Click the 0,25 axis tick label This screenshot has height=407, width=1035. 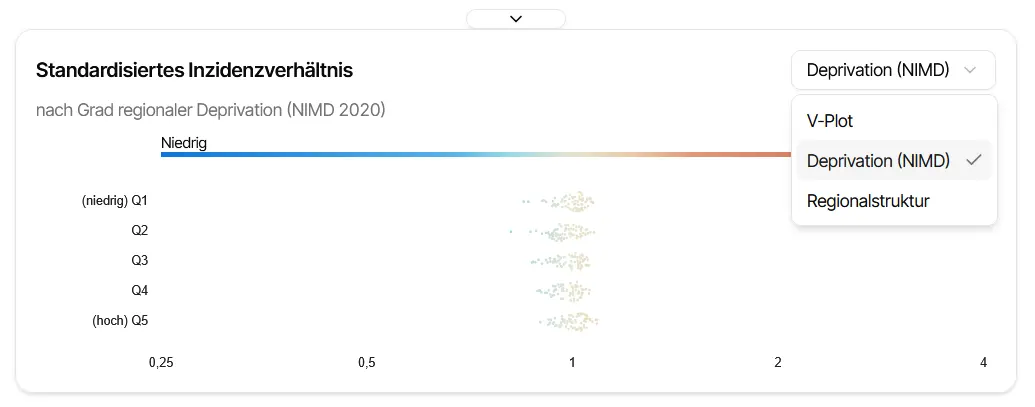coord(160,362)
